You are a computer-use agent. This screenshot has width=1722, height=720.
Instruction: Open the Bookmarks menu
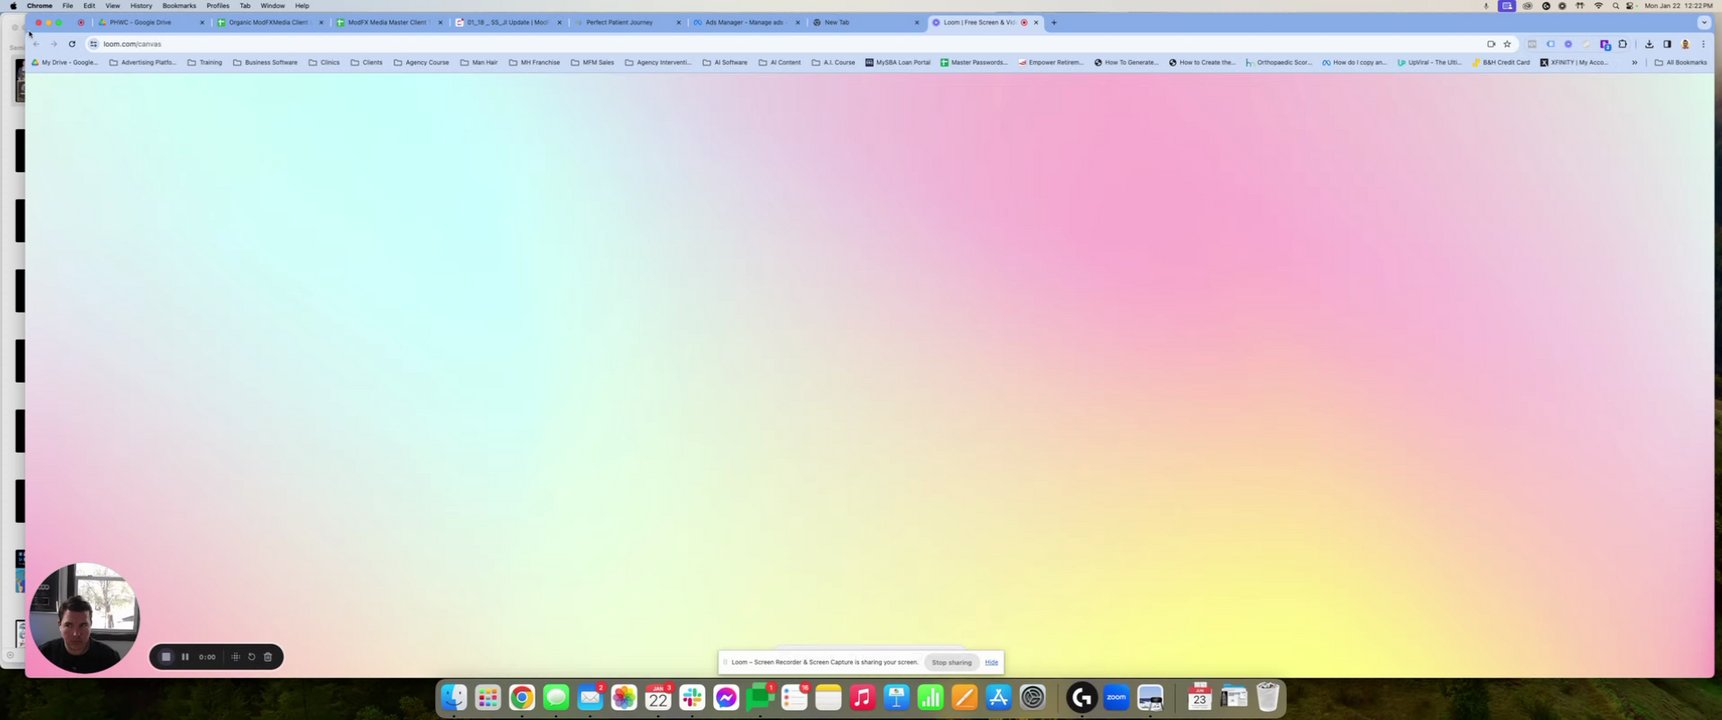point(179,6)
